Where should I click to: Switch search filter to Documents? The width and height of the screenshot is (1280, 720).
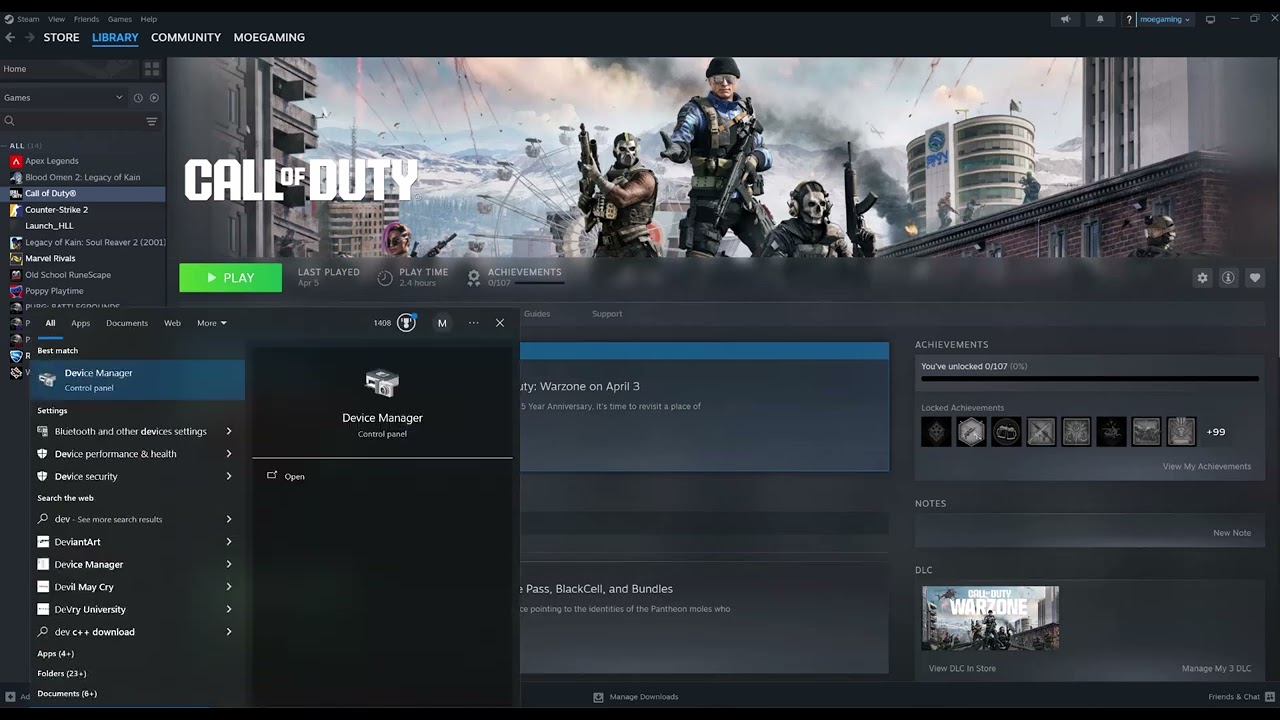click(x=127, y=323)
